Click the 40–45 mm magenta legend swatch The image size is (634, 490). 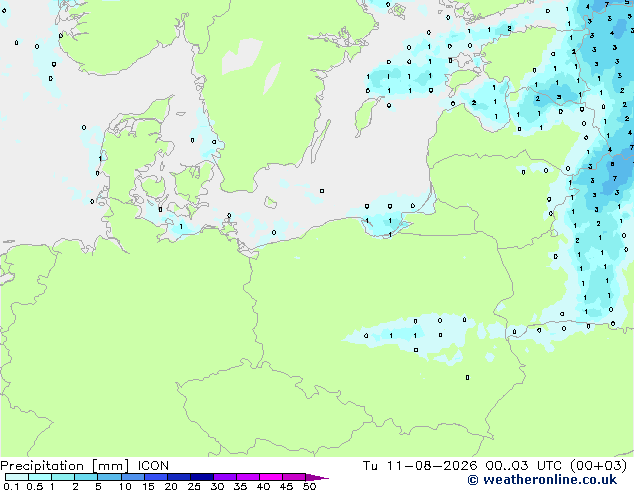tap(271, 477)
